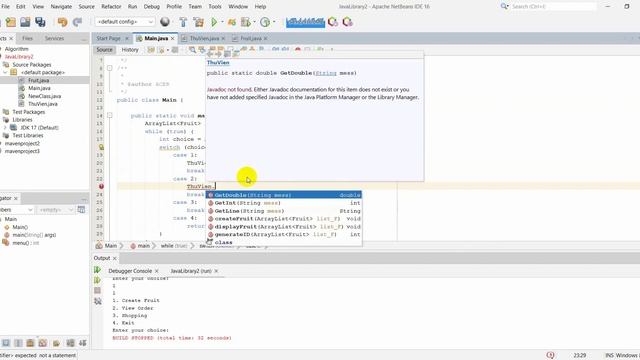Click the Javadoc popup forward arrow
This screenshot has width=640, height=360.
coord(218,54)
